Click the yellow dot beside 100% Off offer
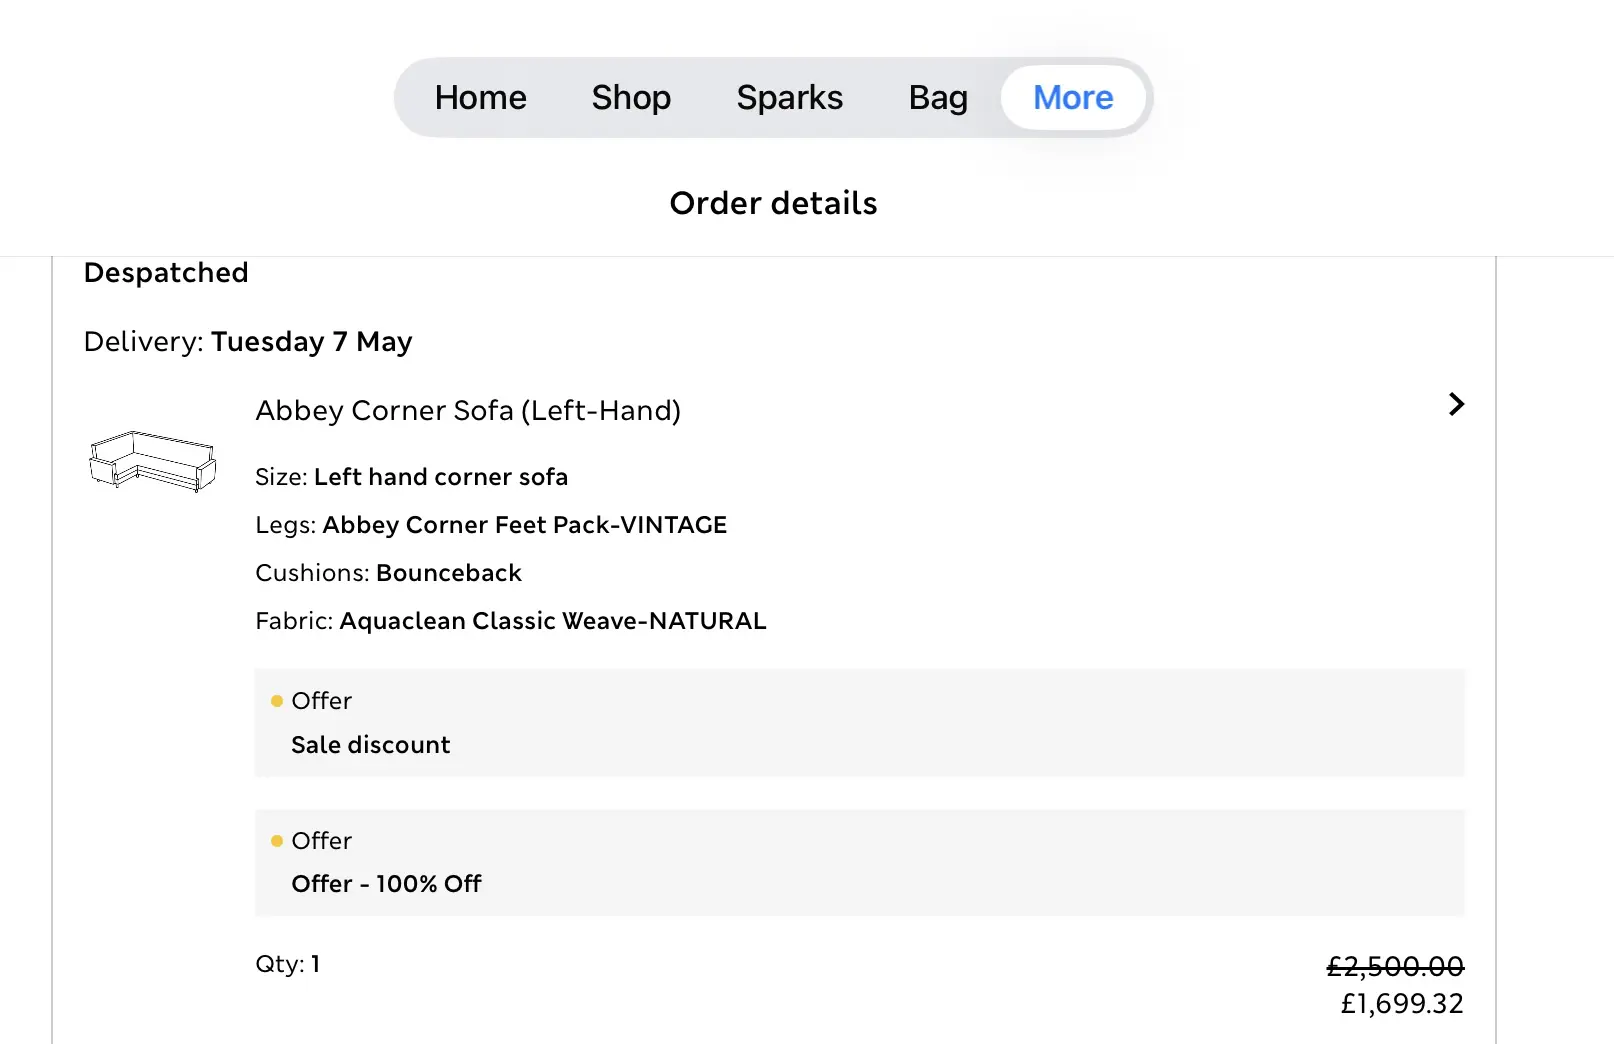The height and width of the screenshot is (1044, 1614). click(277, 841)
